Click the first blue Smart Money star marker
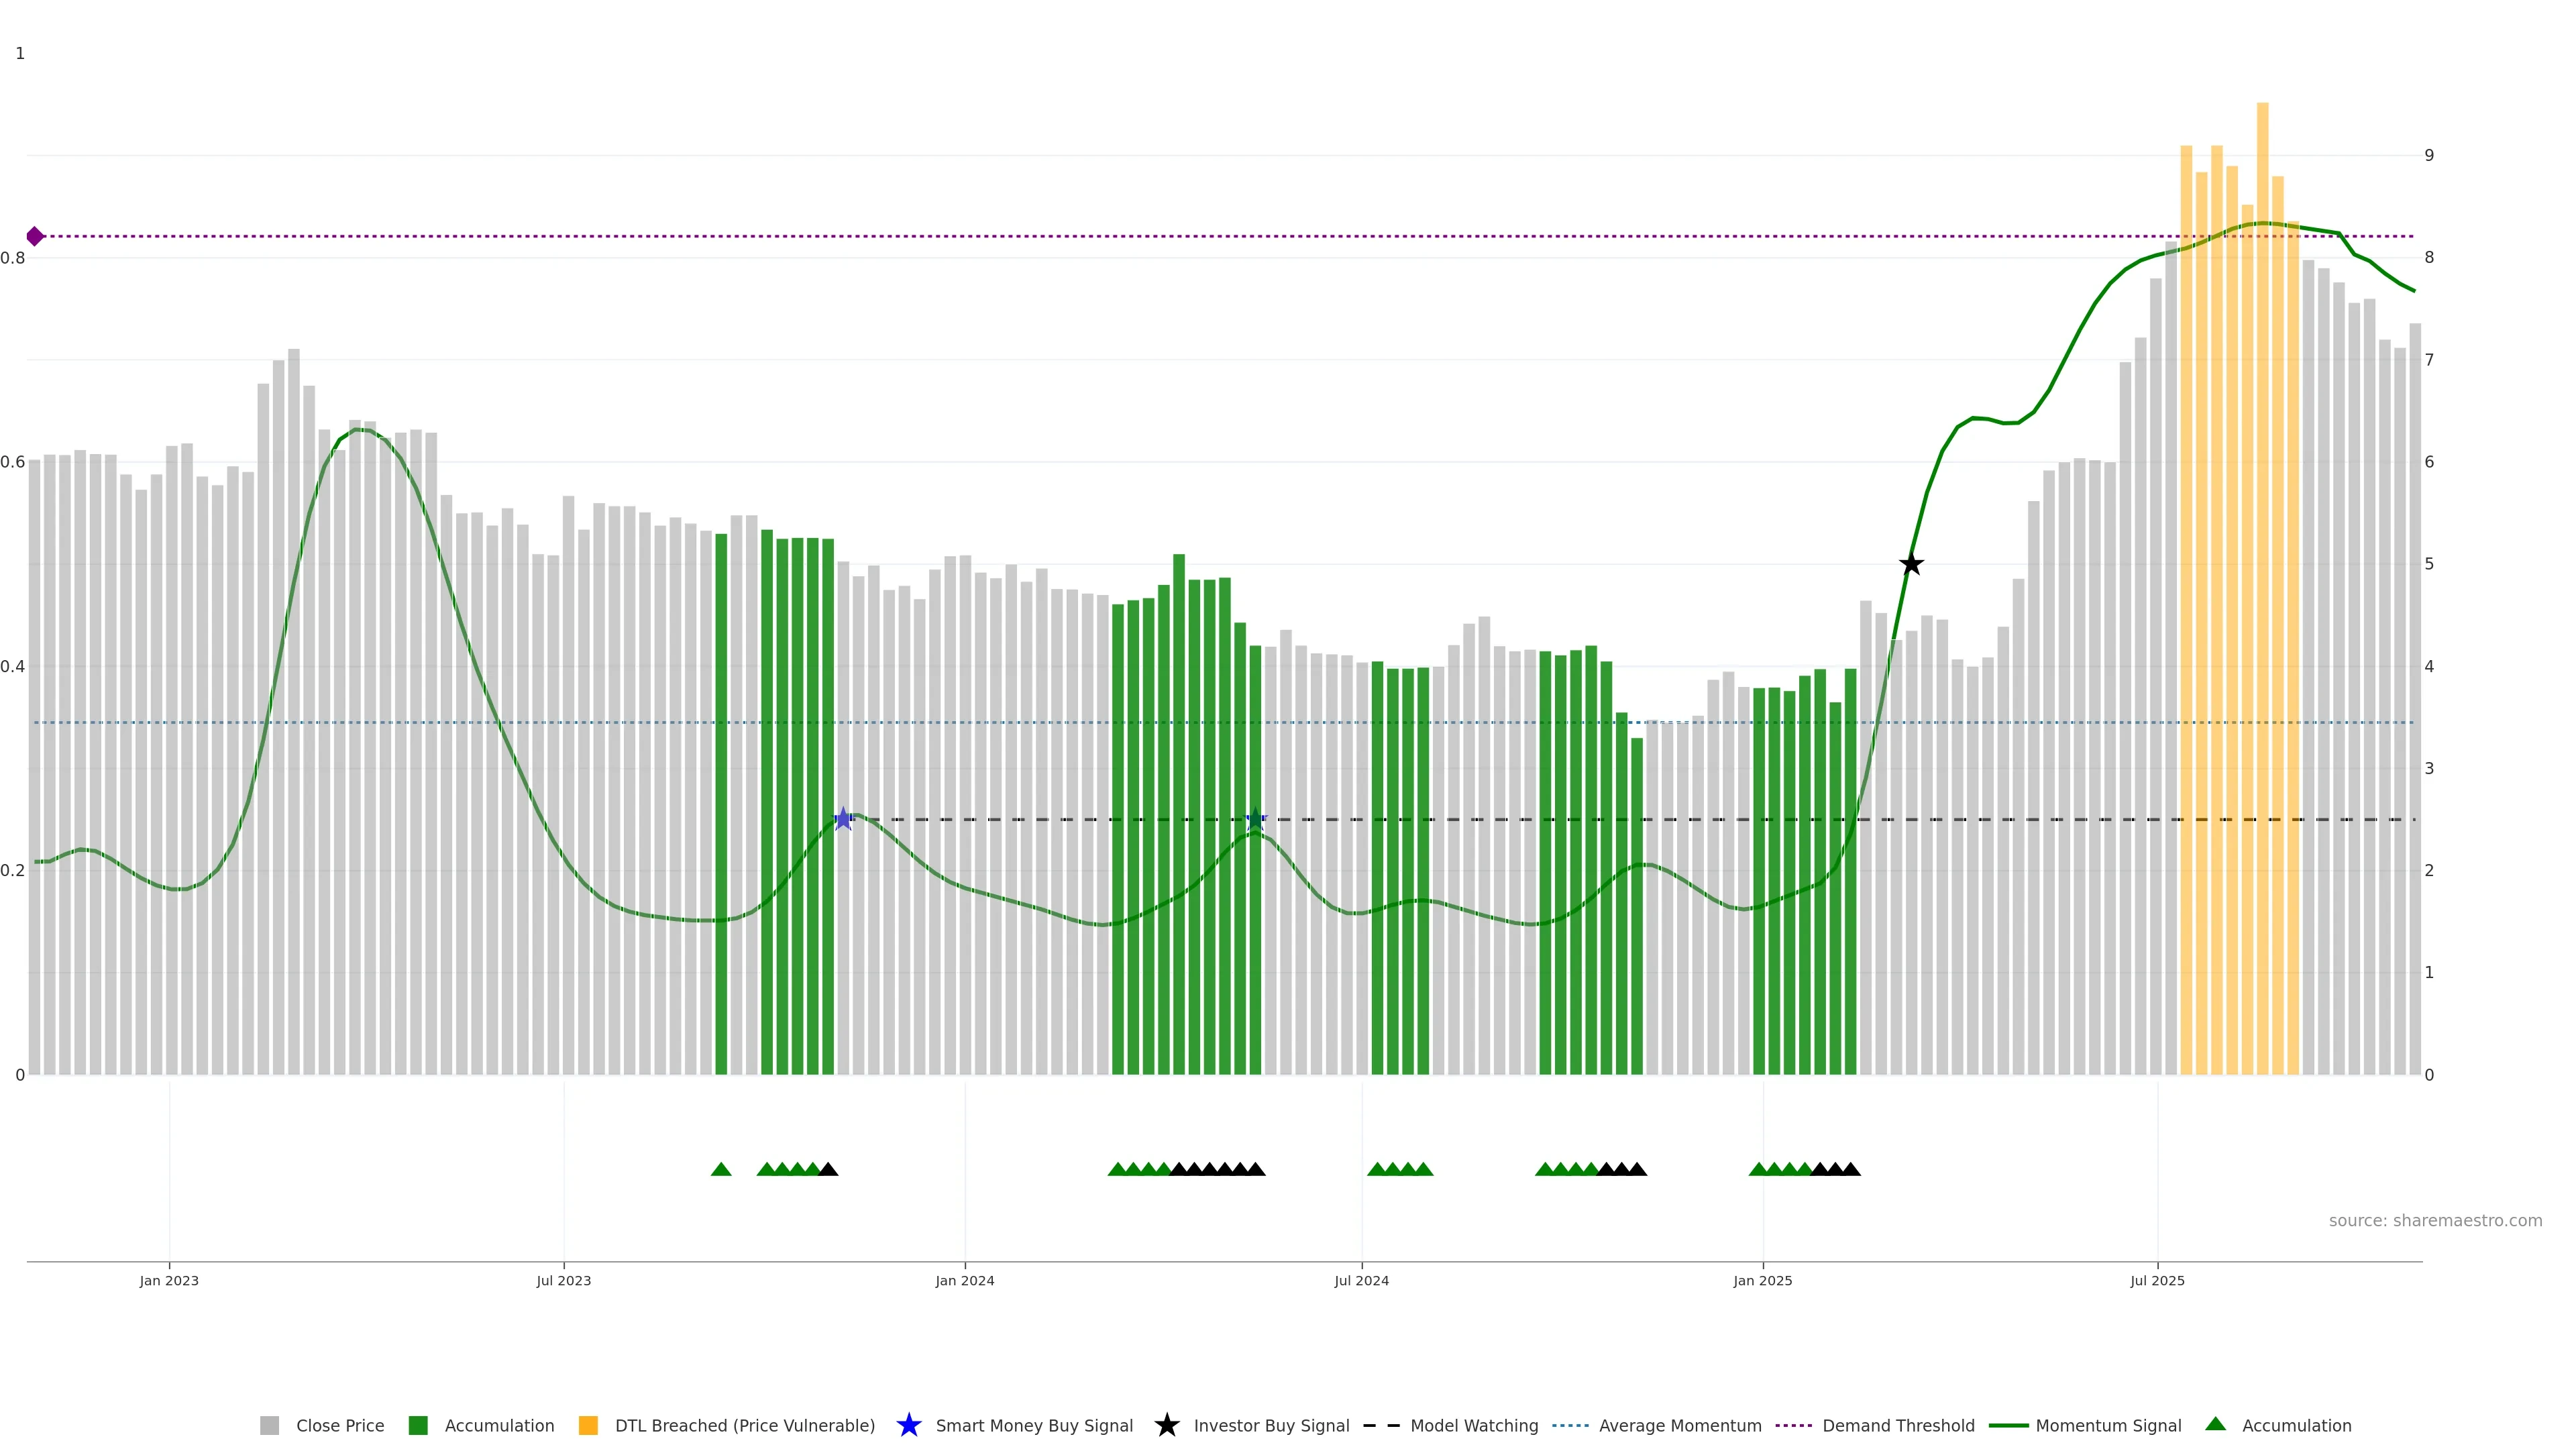 [x=843, y=819]
